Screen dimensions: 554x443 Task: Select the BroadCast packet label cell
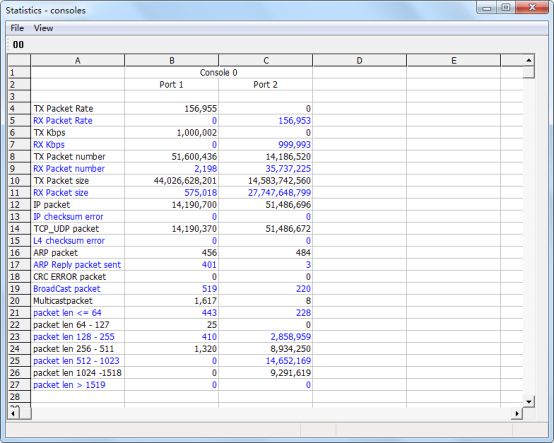[78, 289]
